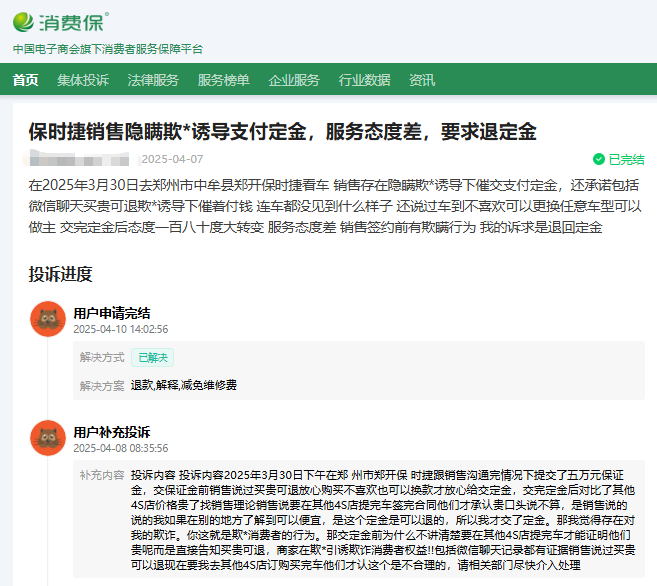
Task: Open the 首页 navigation tab
Action: [26, 80]
